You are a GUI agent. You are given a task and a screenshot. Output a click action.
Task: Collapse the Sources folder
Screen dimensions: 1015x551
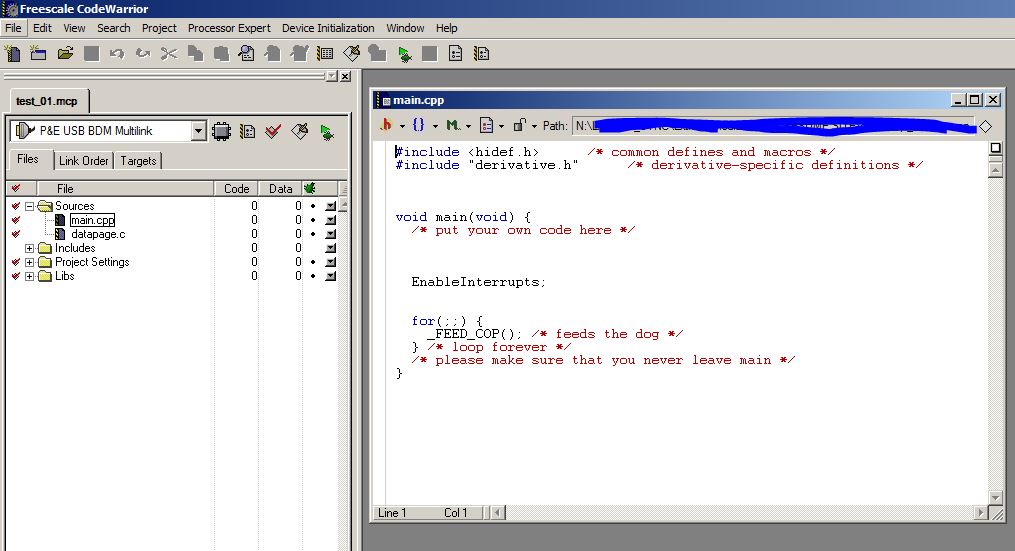[29, 206]
